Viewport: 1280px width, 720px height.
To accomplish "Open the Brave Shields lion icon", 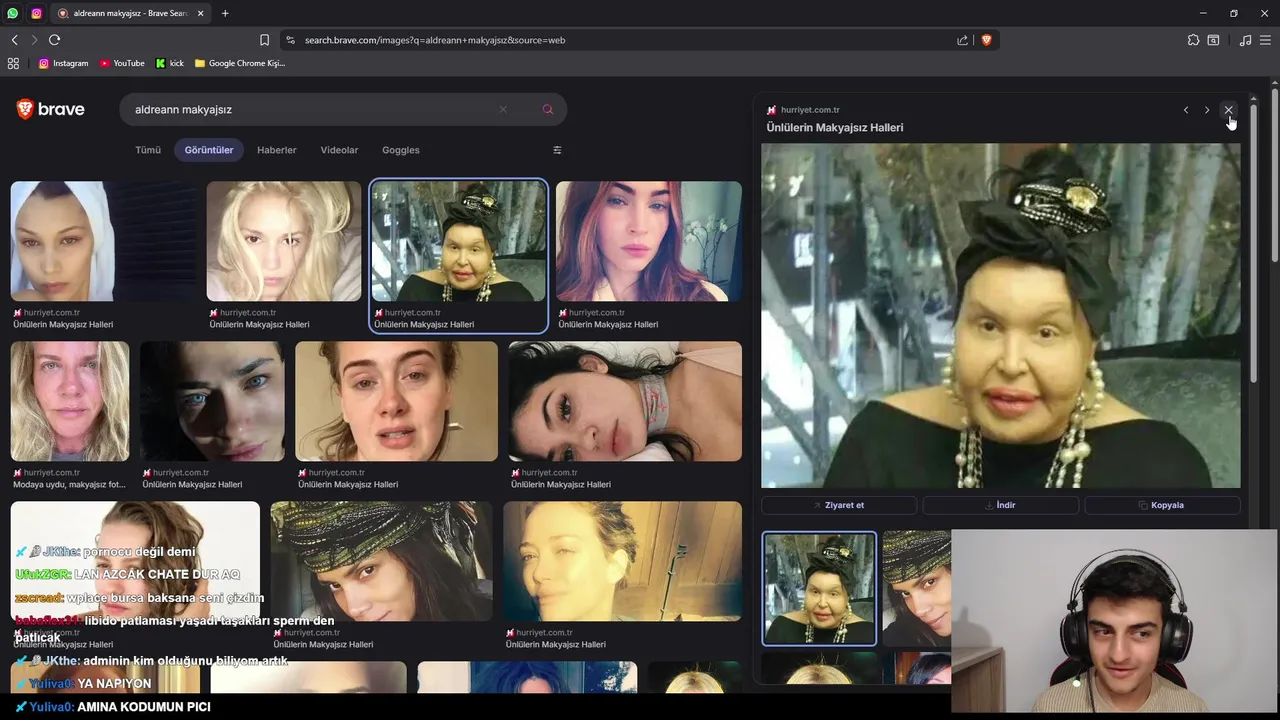I will (986, 40).
